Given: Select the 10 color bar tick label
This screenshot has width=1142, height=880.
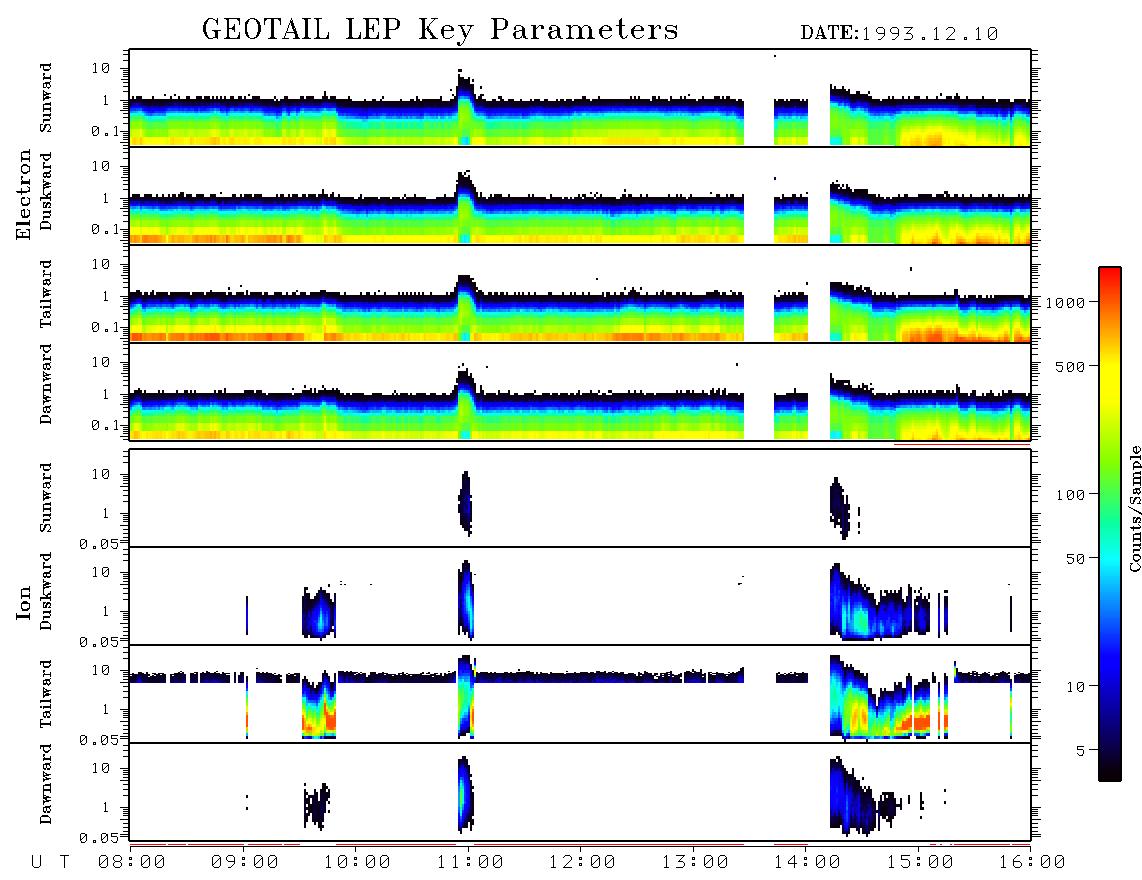Looking at the screenshot, I should (1075, 686).
